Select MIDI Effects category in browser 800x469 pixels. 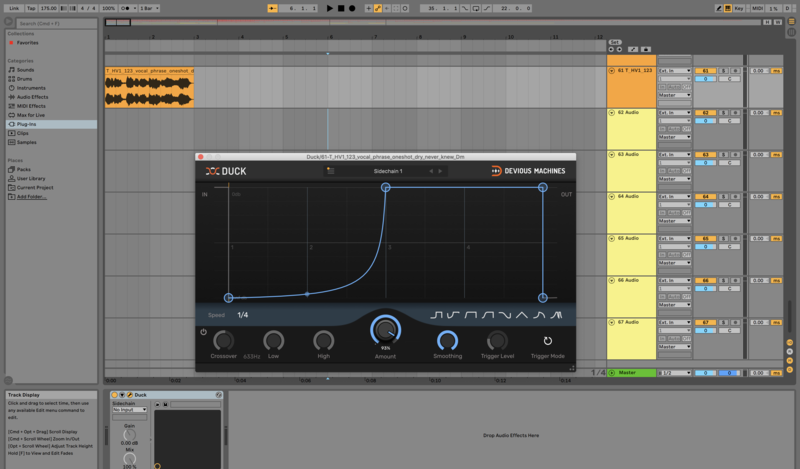click(x=31, y=106)
